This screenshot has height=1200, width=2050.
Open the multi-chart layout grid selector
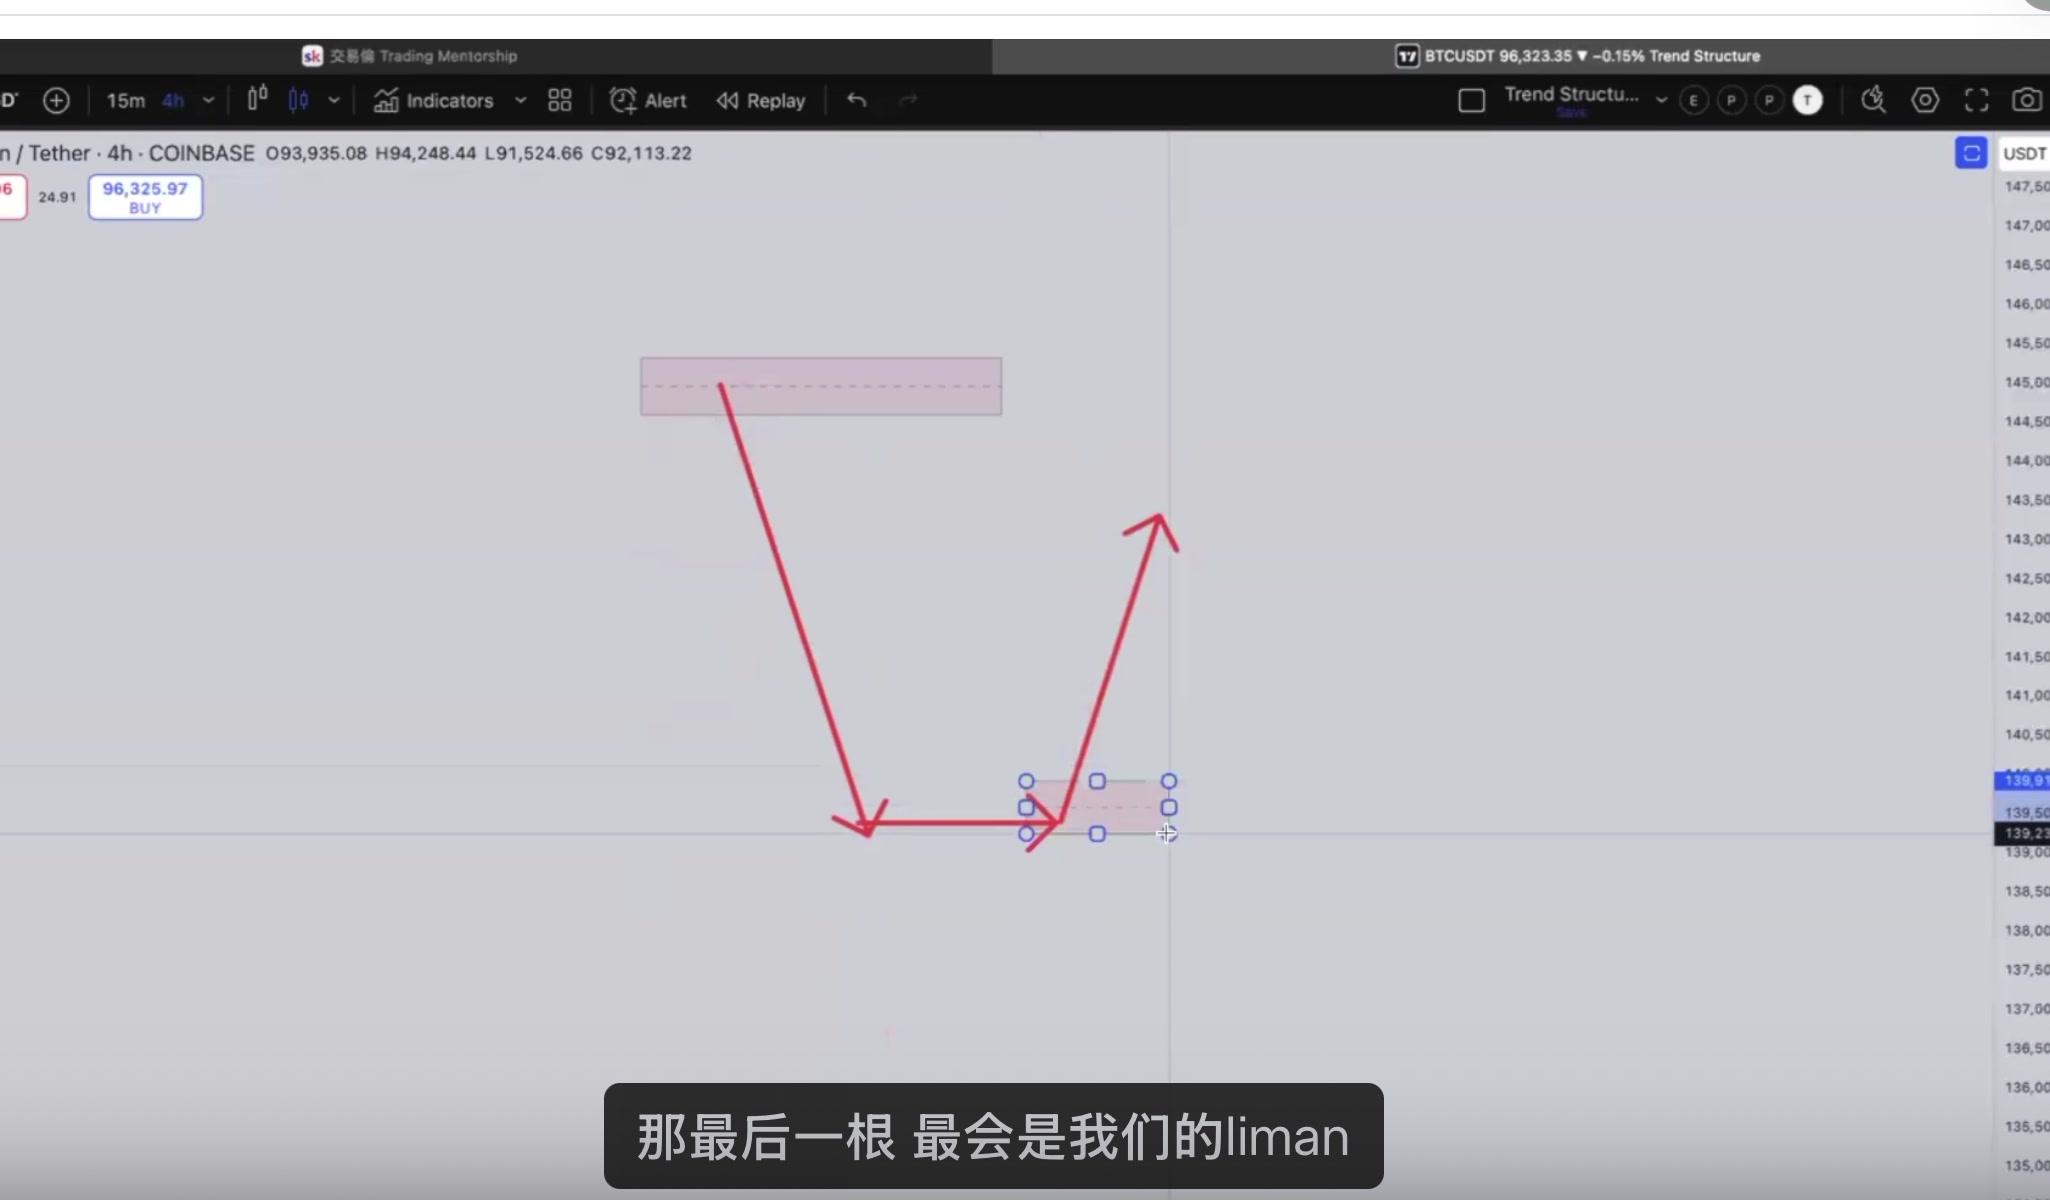coord(559,100)
